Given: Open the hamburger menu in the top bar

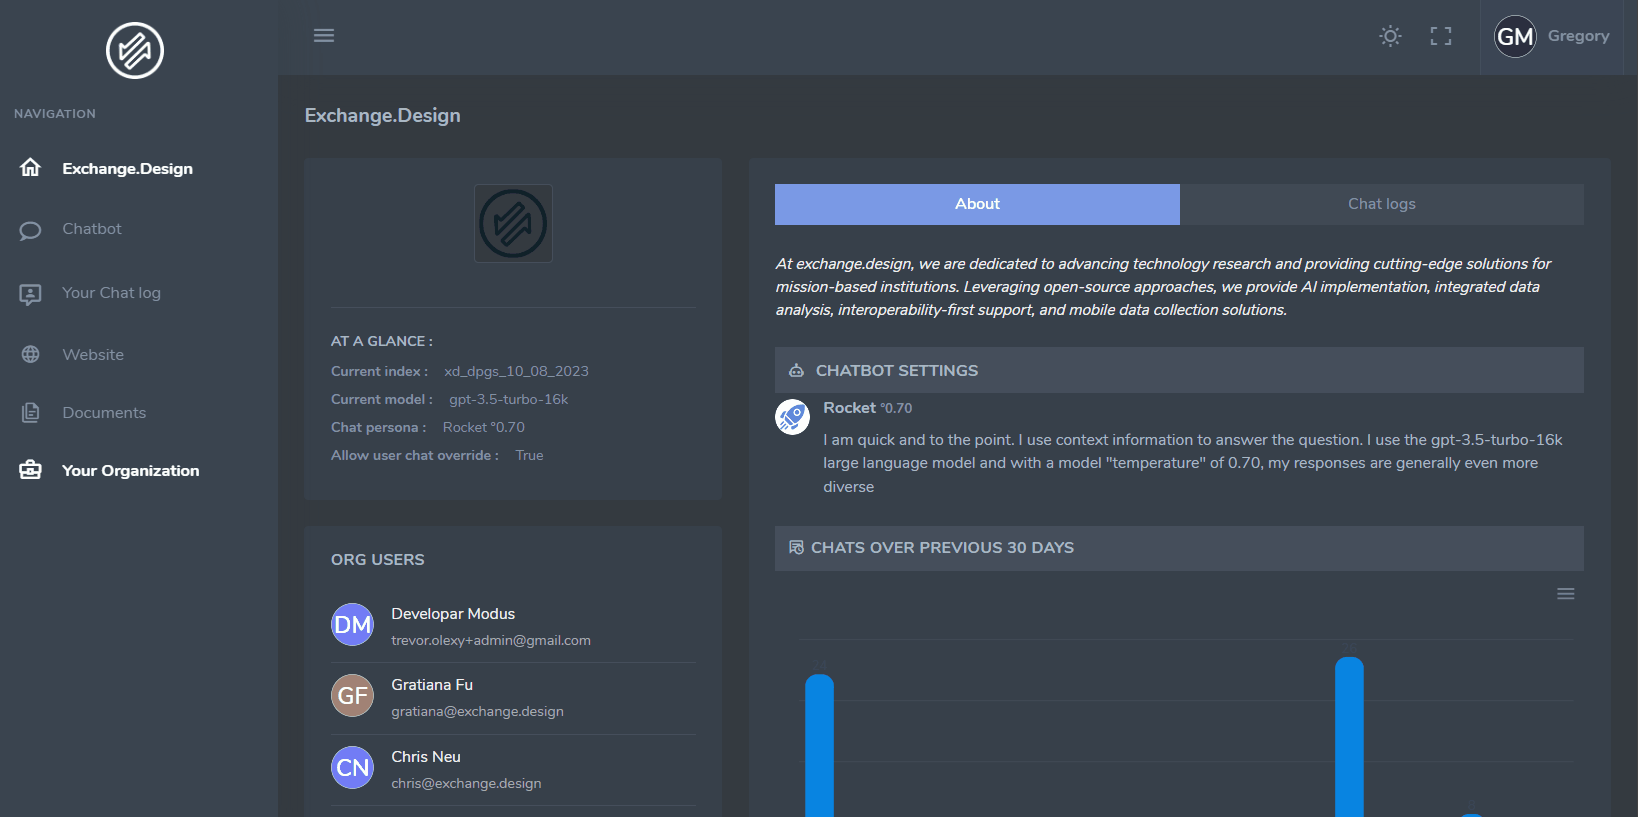Looking at the screenshot, I should pos(324,36).
